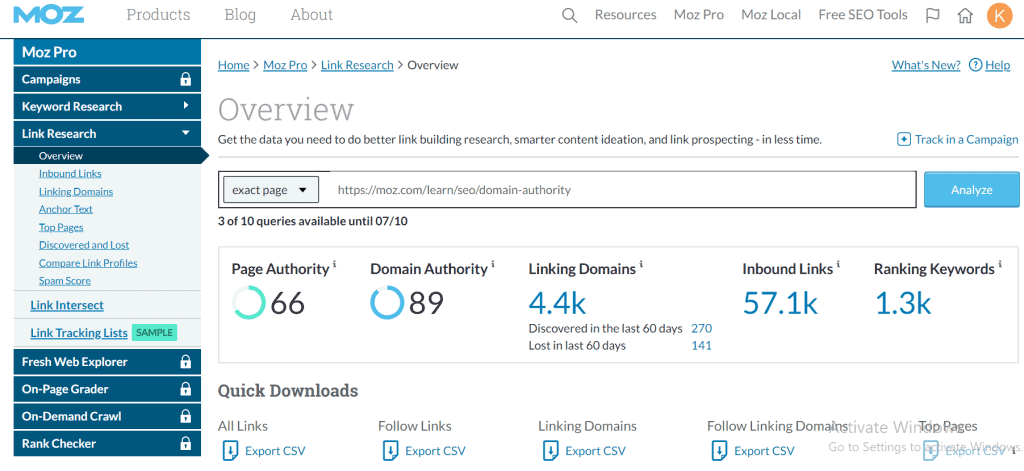
Task: Click Home breadcrumb link
Action: tap(234, 65)
